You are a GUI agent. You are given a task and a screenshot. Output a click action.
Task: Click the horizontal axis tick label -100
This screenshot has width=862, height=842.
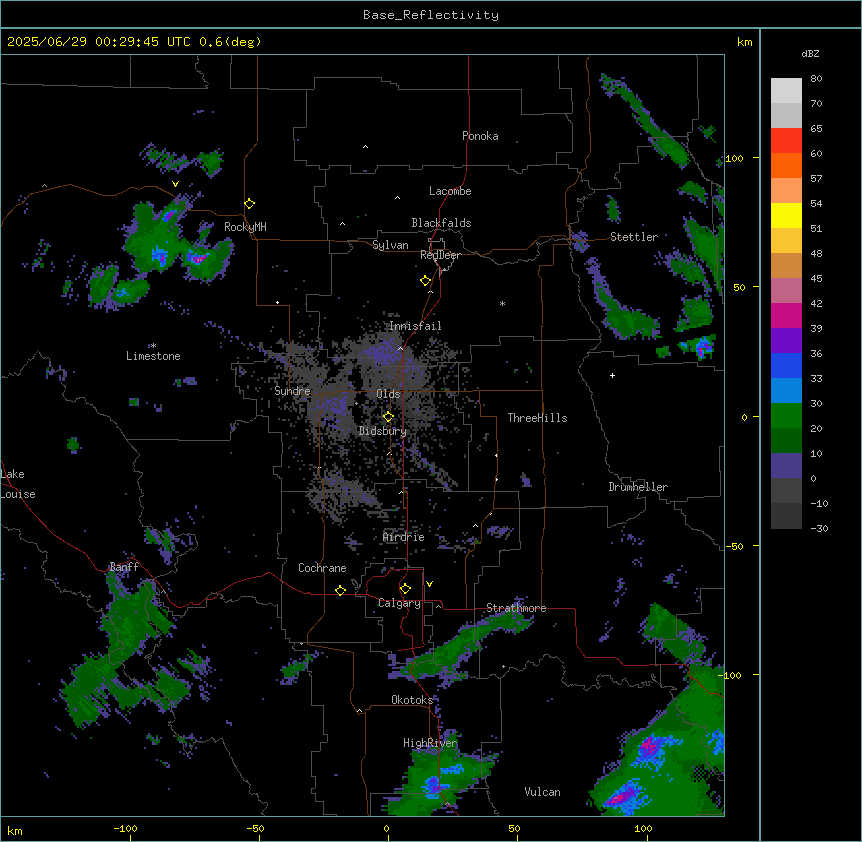[x=125, y=828]
